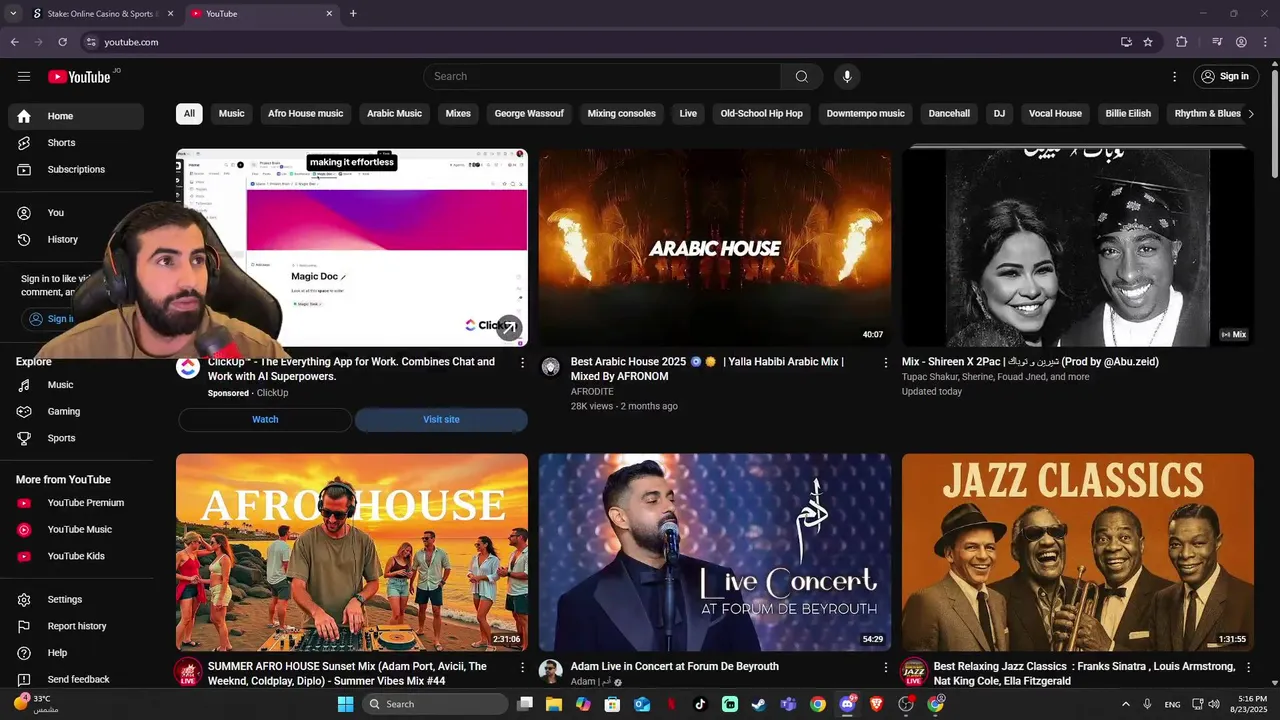Show more category chips with arrow
This screenshot has height=720, width=1280.
click(x=1251, y=114)
